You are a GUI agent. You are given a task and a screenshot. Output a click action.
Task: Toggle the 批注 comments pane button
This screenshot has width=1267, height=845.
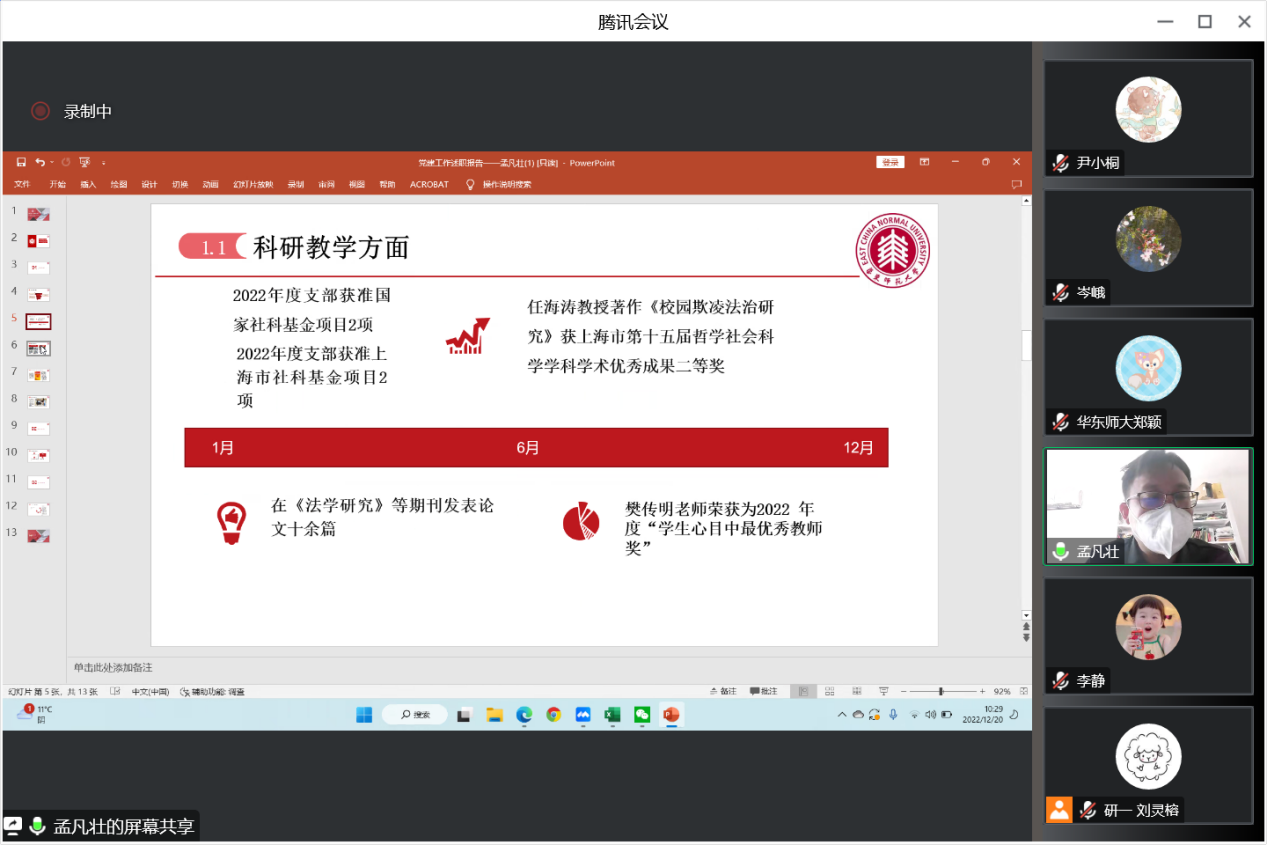click(762, 691)
